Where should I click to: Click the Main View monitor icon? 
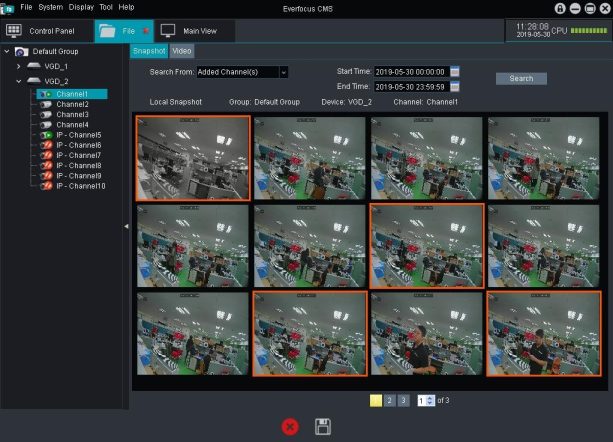pos(168,31)
